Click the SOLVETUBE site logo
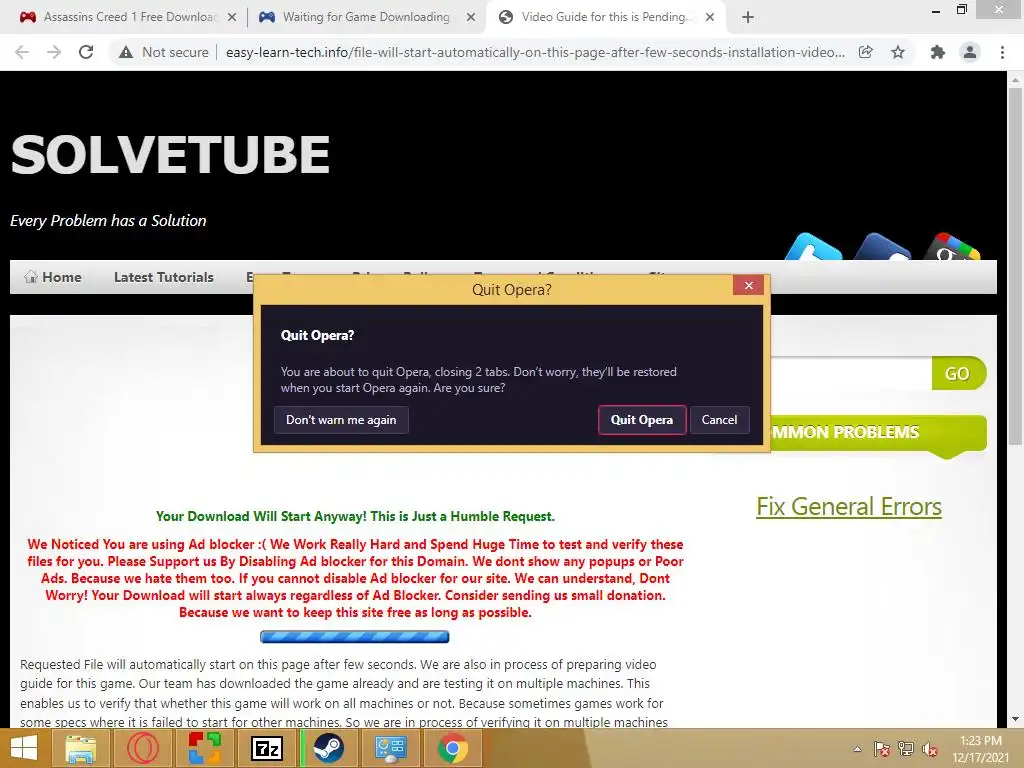Screen dimensions: 1024x768 point(170,155)
